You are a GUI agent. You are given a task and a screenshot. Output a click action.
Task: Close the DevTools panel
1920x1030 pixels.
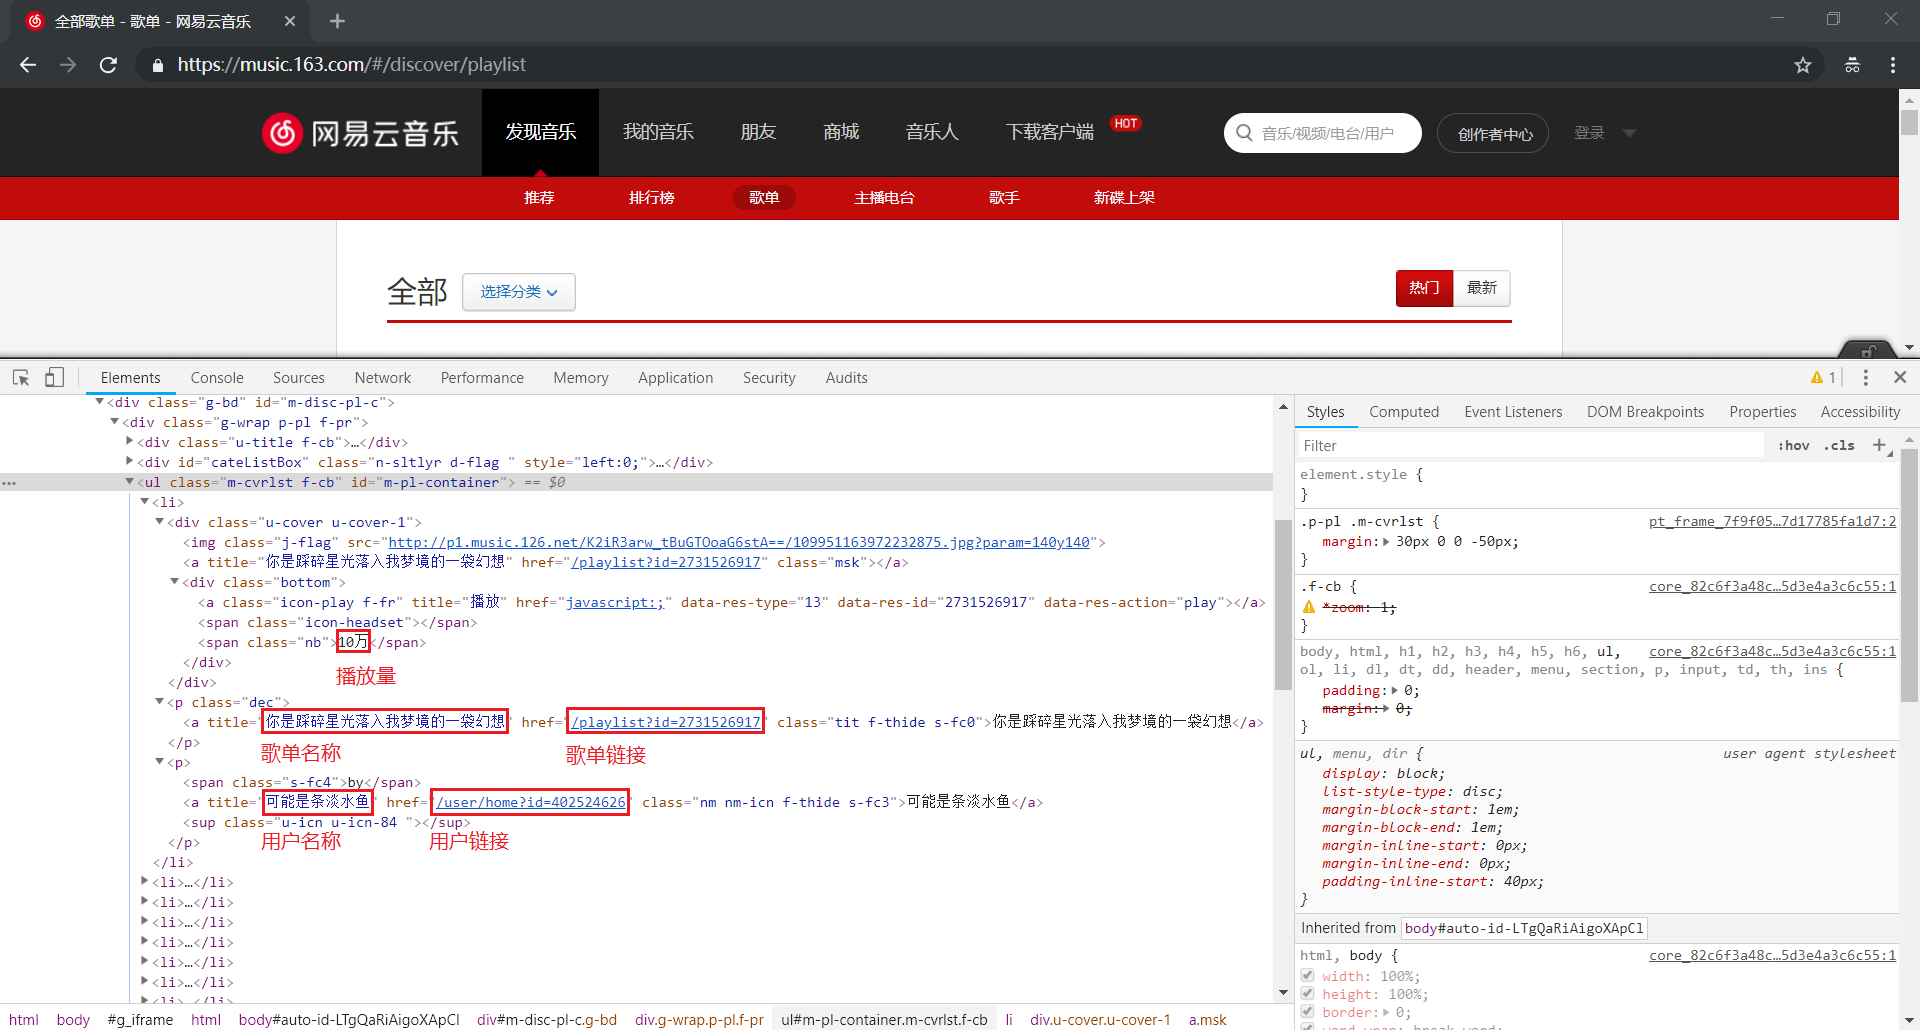coord(1900,377)
